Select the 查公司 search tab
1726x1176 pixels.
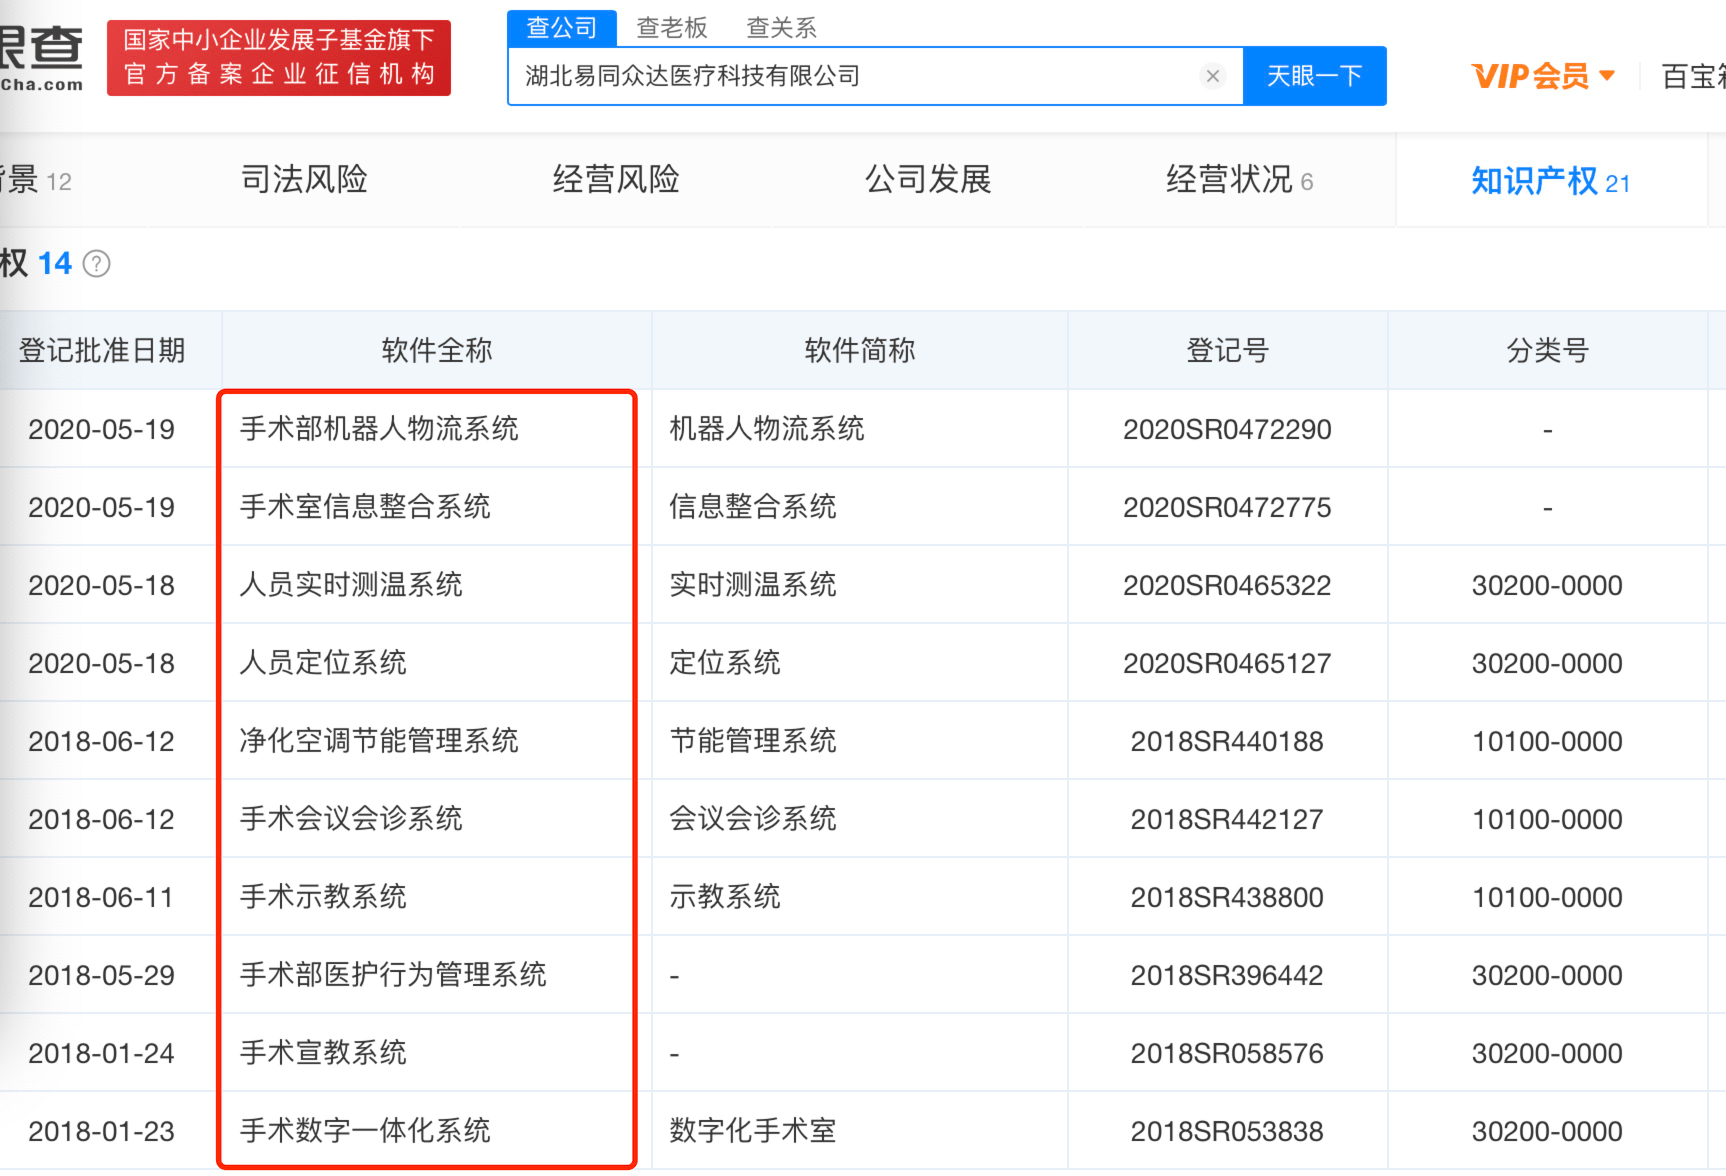[561, 27]
